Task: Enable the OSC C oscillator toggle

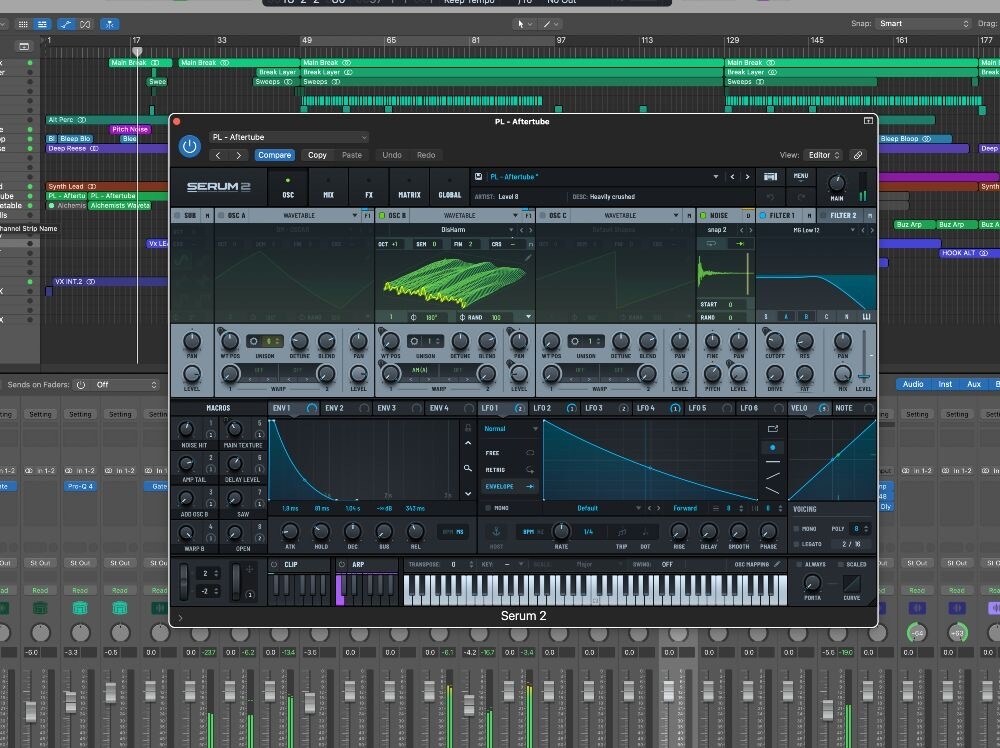Action: [543, 216]
